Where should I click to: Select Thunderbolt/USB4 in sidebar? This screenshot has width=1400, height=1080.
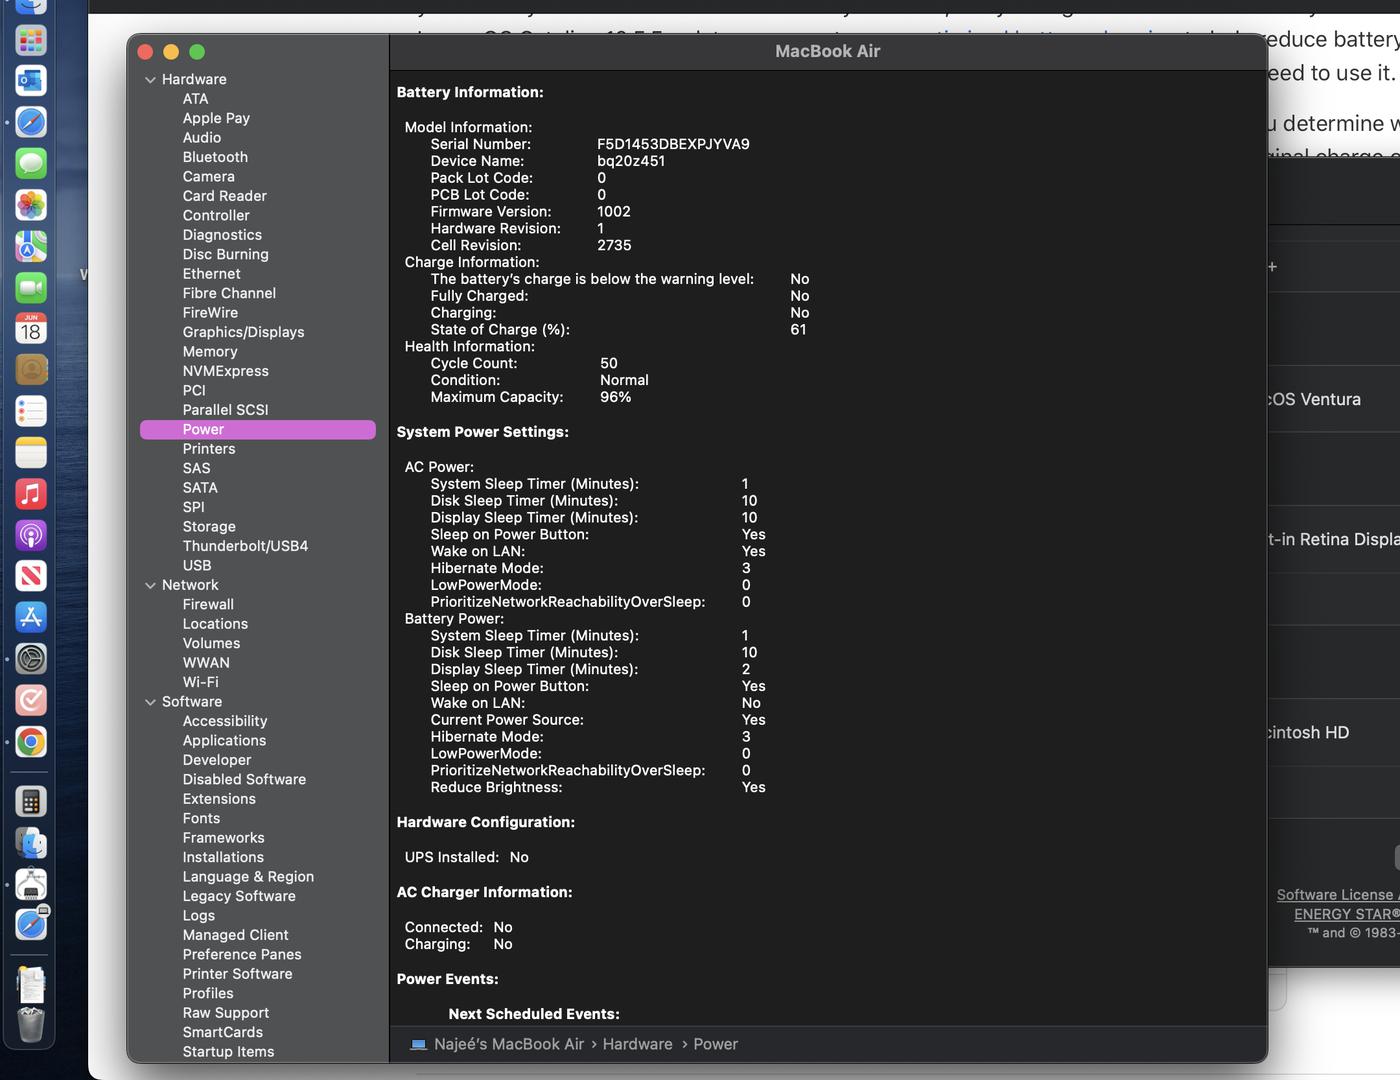(x=245, y=546)
